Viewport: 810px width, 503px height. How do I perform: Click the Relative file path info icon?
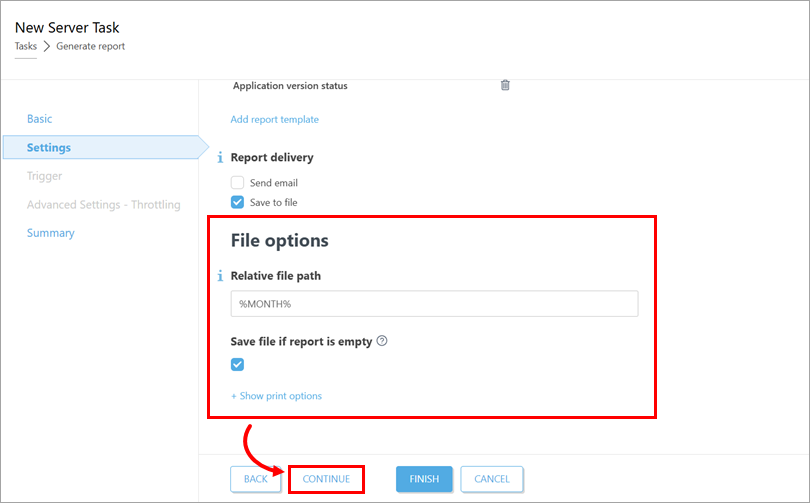[220, 276]
